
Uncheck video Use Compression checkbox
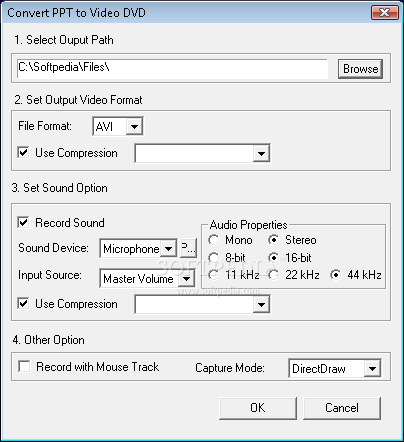point(23,153)
